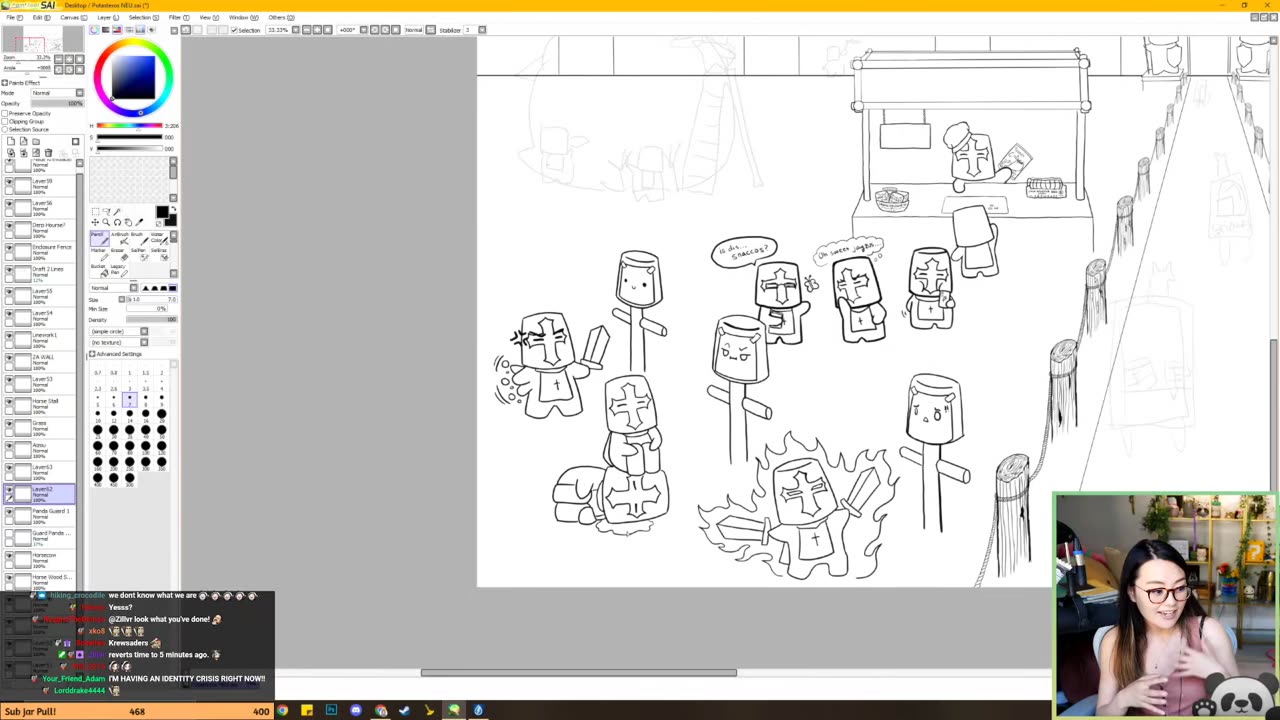Viewport: 1280px width, 720px height.
Task: Toggle visibility of the Grass layer
Action: (x=10, y=423)
